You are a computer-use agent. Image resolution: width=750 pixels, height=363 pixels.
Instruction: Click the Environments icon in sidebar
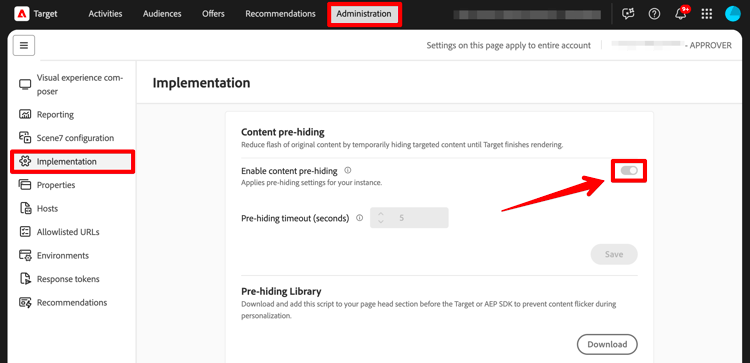click(24, 255)
